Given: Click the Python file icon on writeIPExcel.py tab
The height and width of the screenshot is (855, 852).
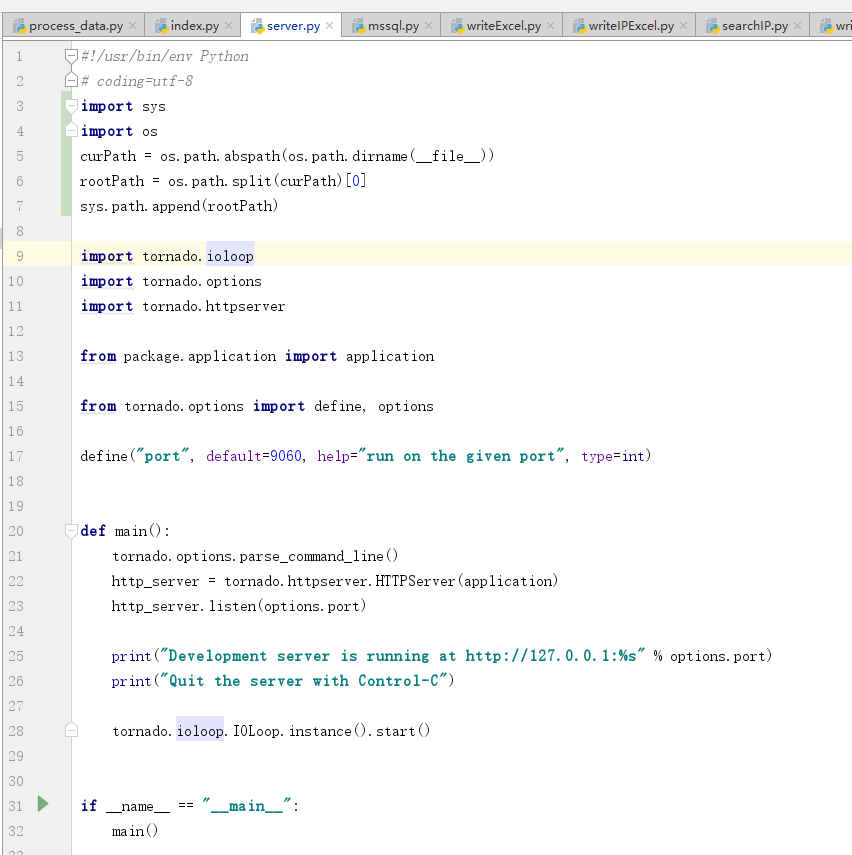Looking at the screenshot, I should (579, 26).
